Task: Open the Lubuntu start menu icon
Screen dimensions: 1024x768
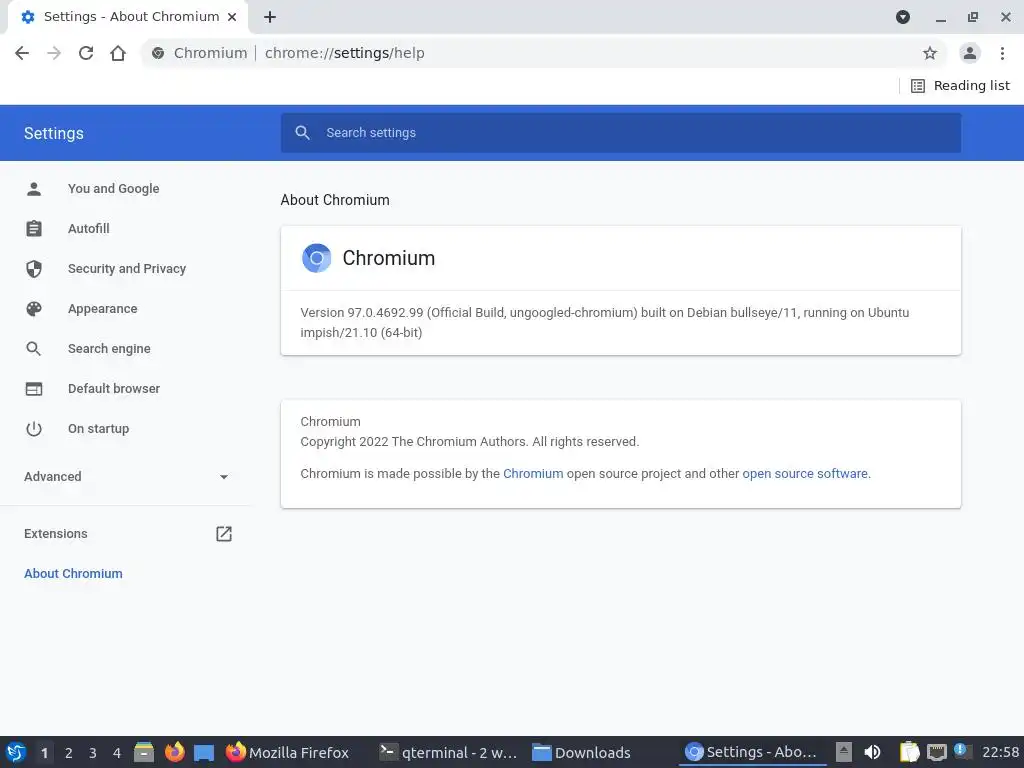Action: (x=16, y=752)
